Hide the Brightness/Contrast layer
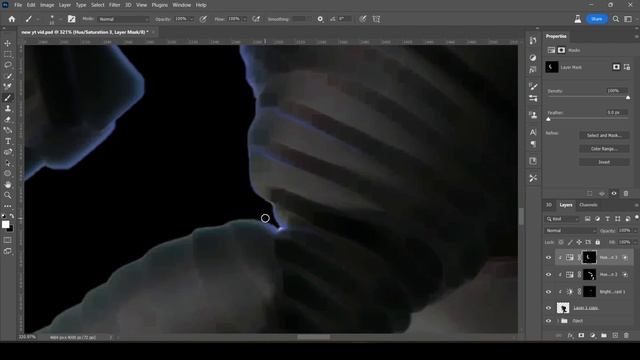The height and width of the screenshot is (360, 640). coord(549,292)
